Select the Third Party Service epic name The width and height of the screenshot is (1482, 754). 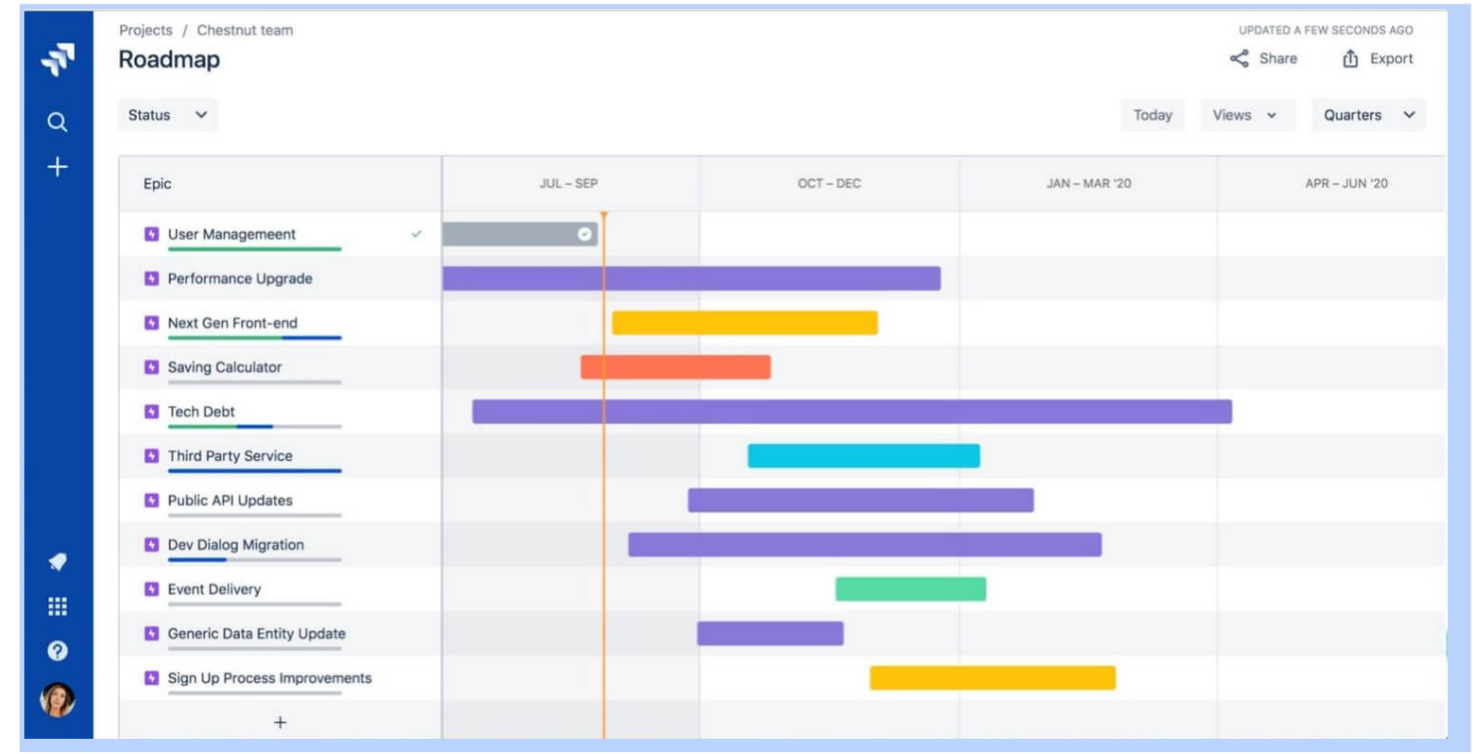click(230, 456)
